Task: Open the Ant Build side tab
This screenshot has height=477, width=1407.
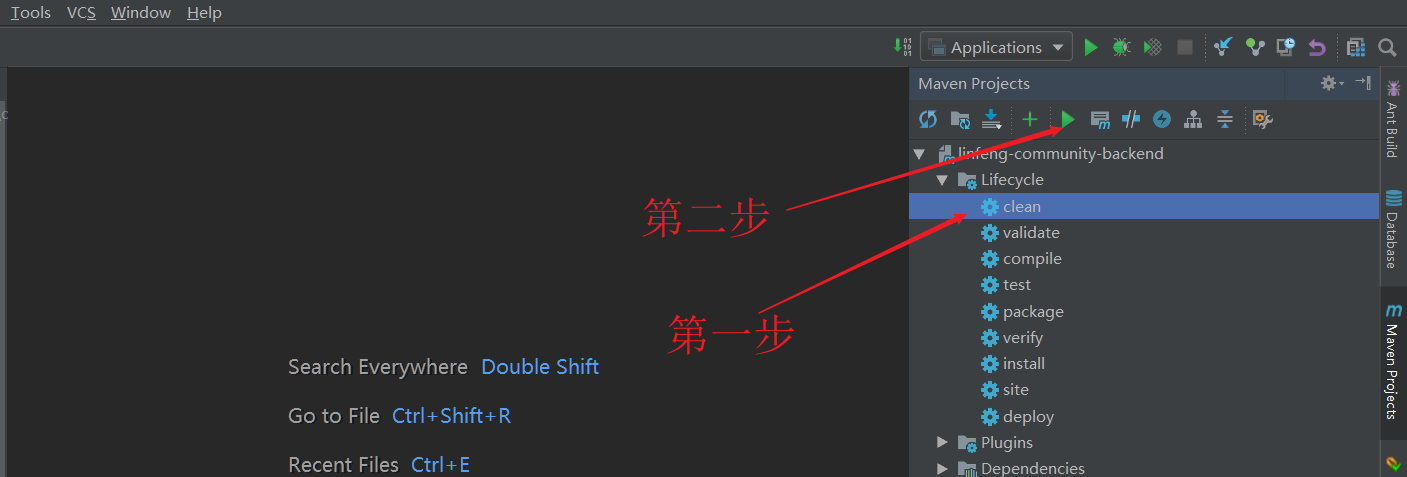Action: pyautogui.click(x=1392, y=122)
